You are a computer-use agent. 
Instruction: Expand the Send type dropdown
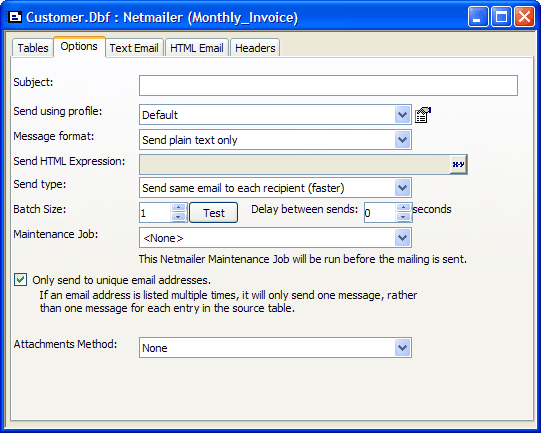402,188
